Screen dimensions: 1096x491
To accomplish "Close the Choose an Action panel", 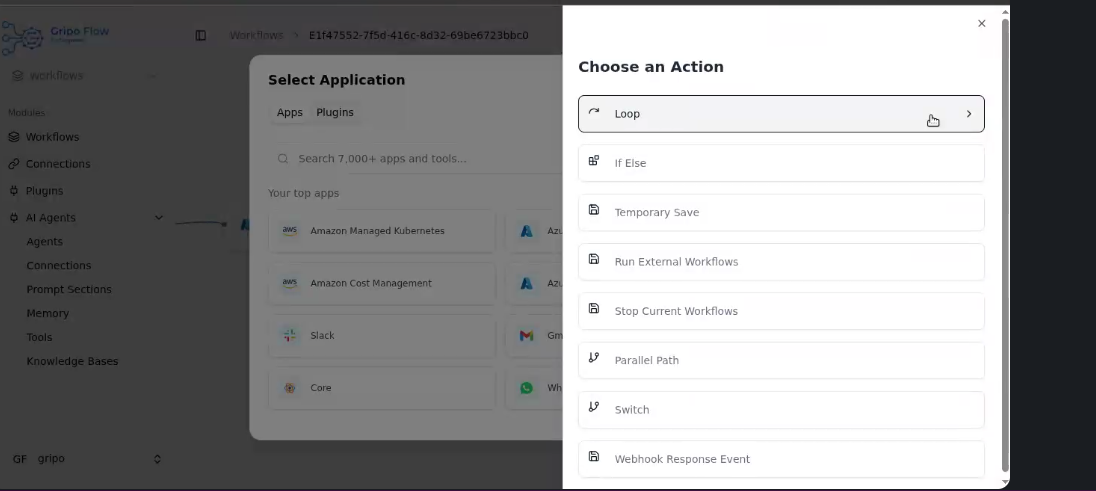I will [981, 24].
